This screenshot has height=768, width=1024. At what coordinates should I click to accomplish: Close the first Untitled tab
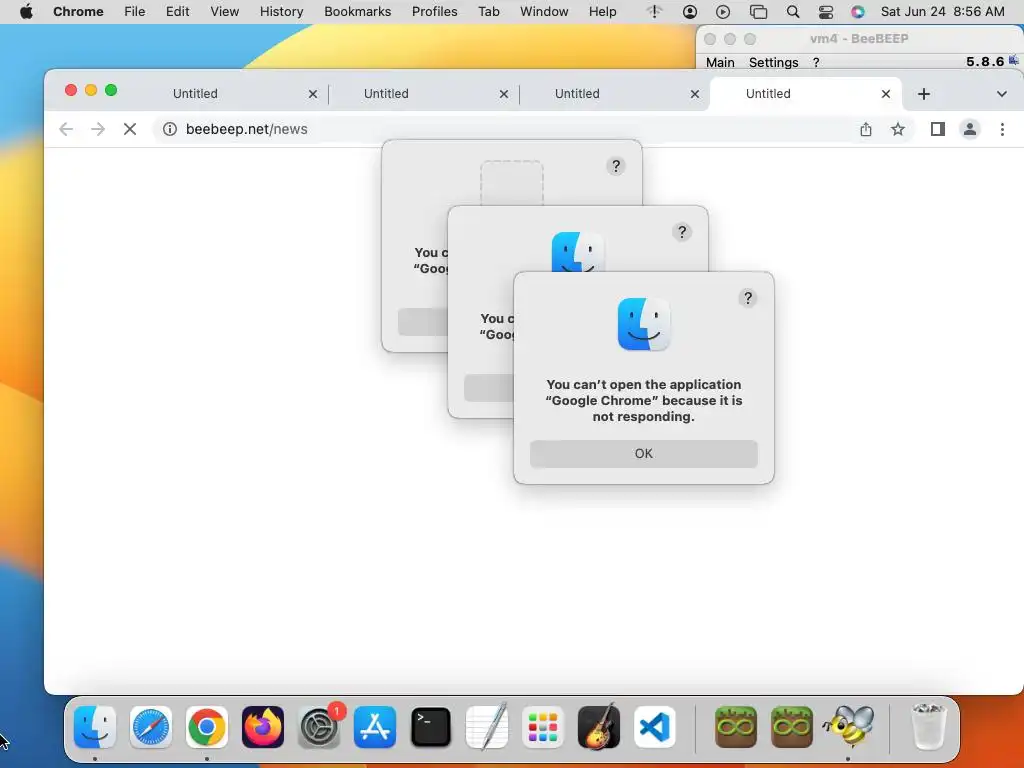(313, 94)
